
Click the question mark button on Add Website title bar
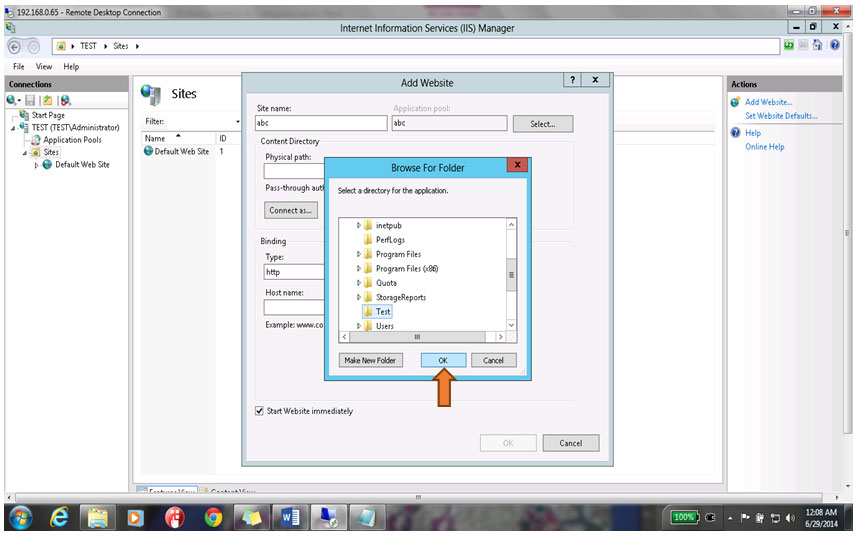pos(573,80)
